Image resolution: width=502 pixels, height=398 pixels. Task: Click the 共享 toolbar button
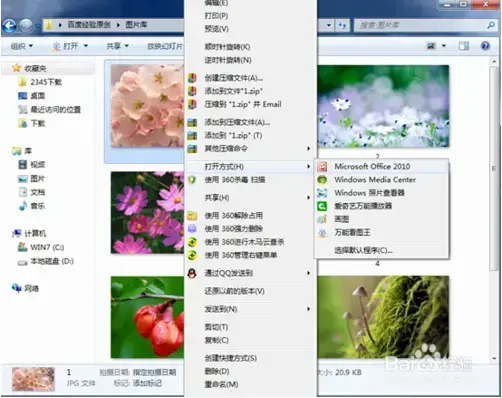pyautogui.click(x=117, y=46)
